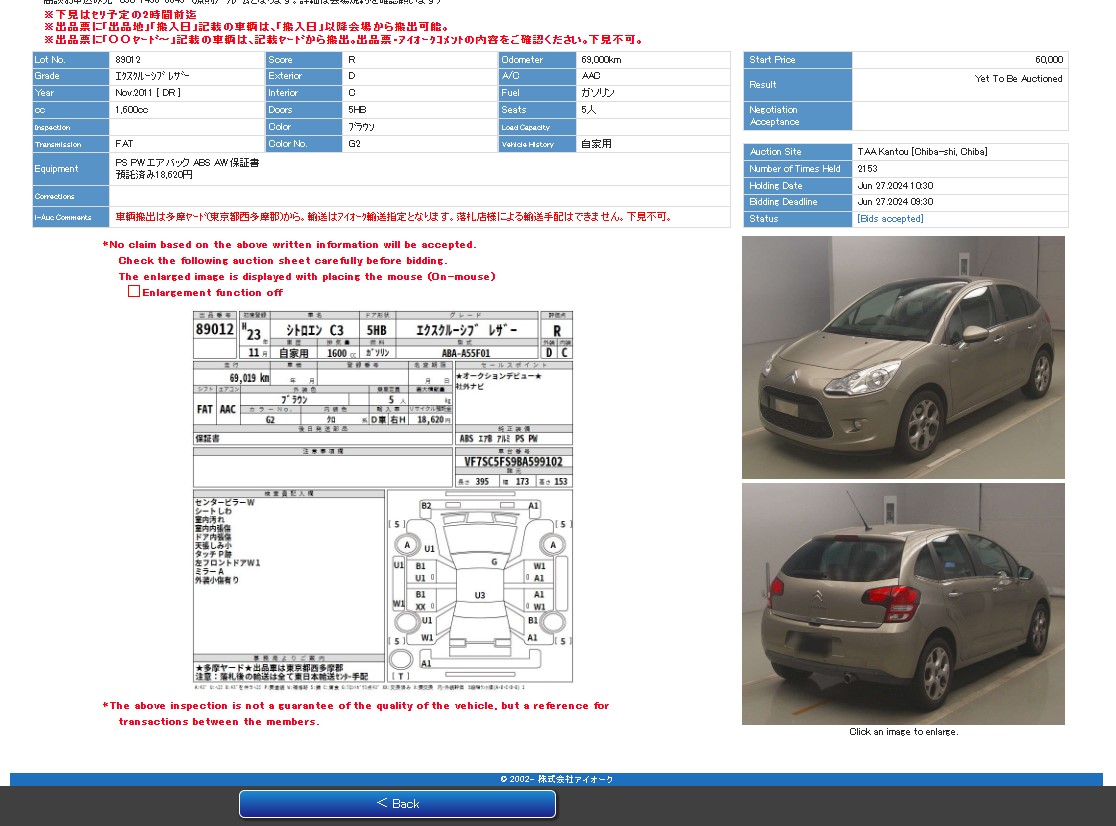Screen dimensions: 1116x826
Task: Select the Doors value 5HB
Action: (x=357, y=110)
